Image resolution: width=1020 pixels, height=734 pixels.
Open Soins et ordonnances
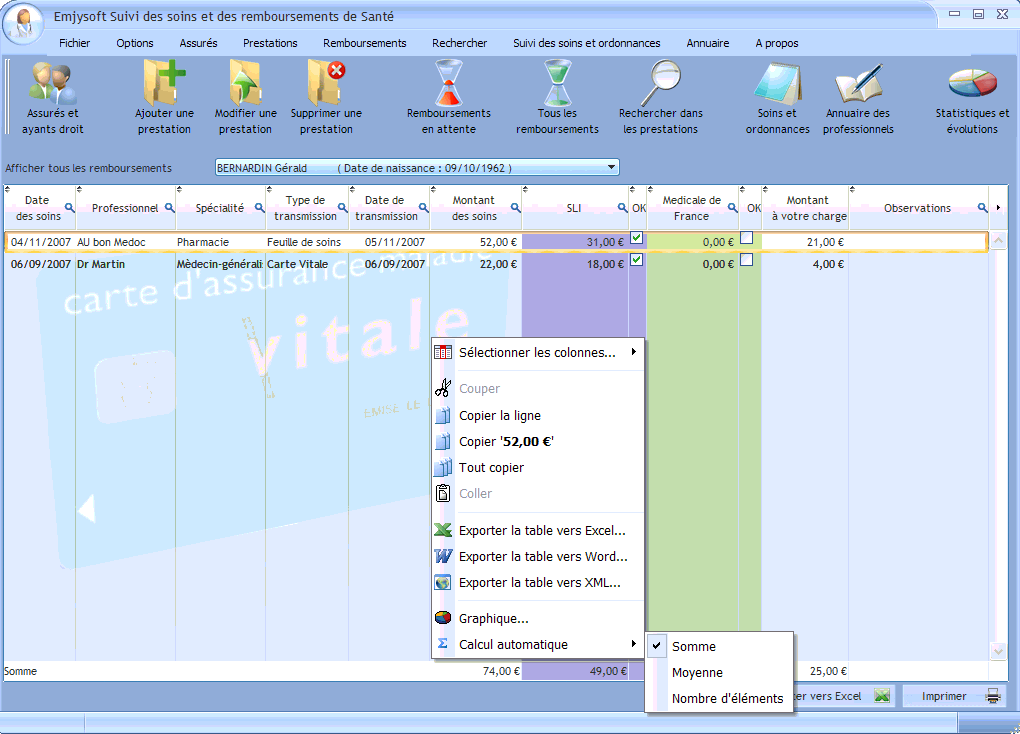777,98
